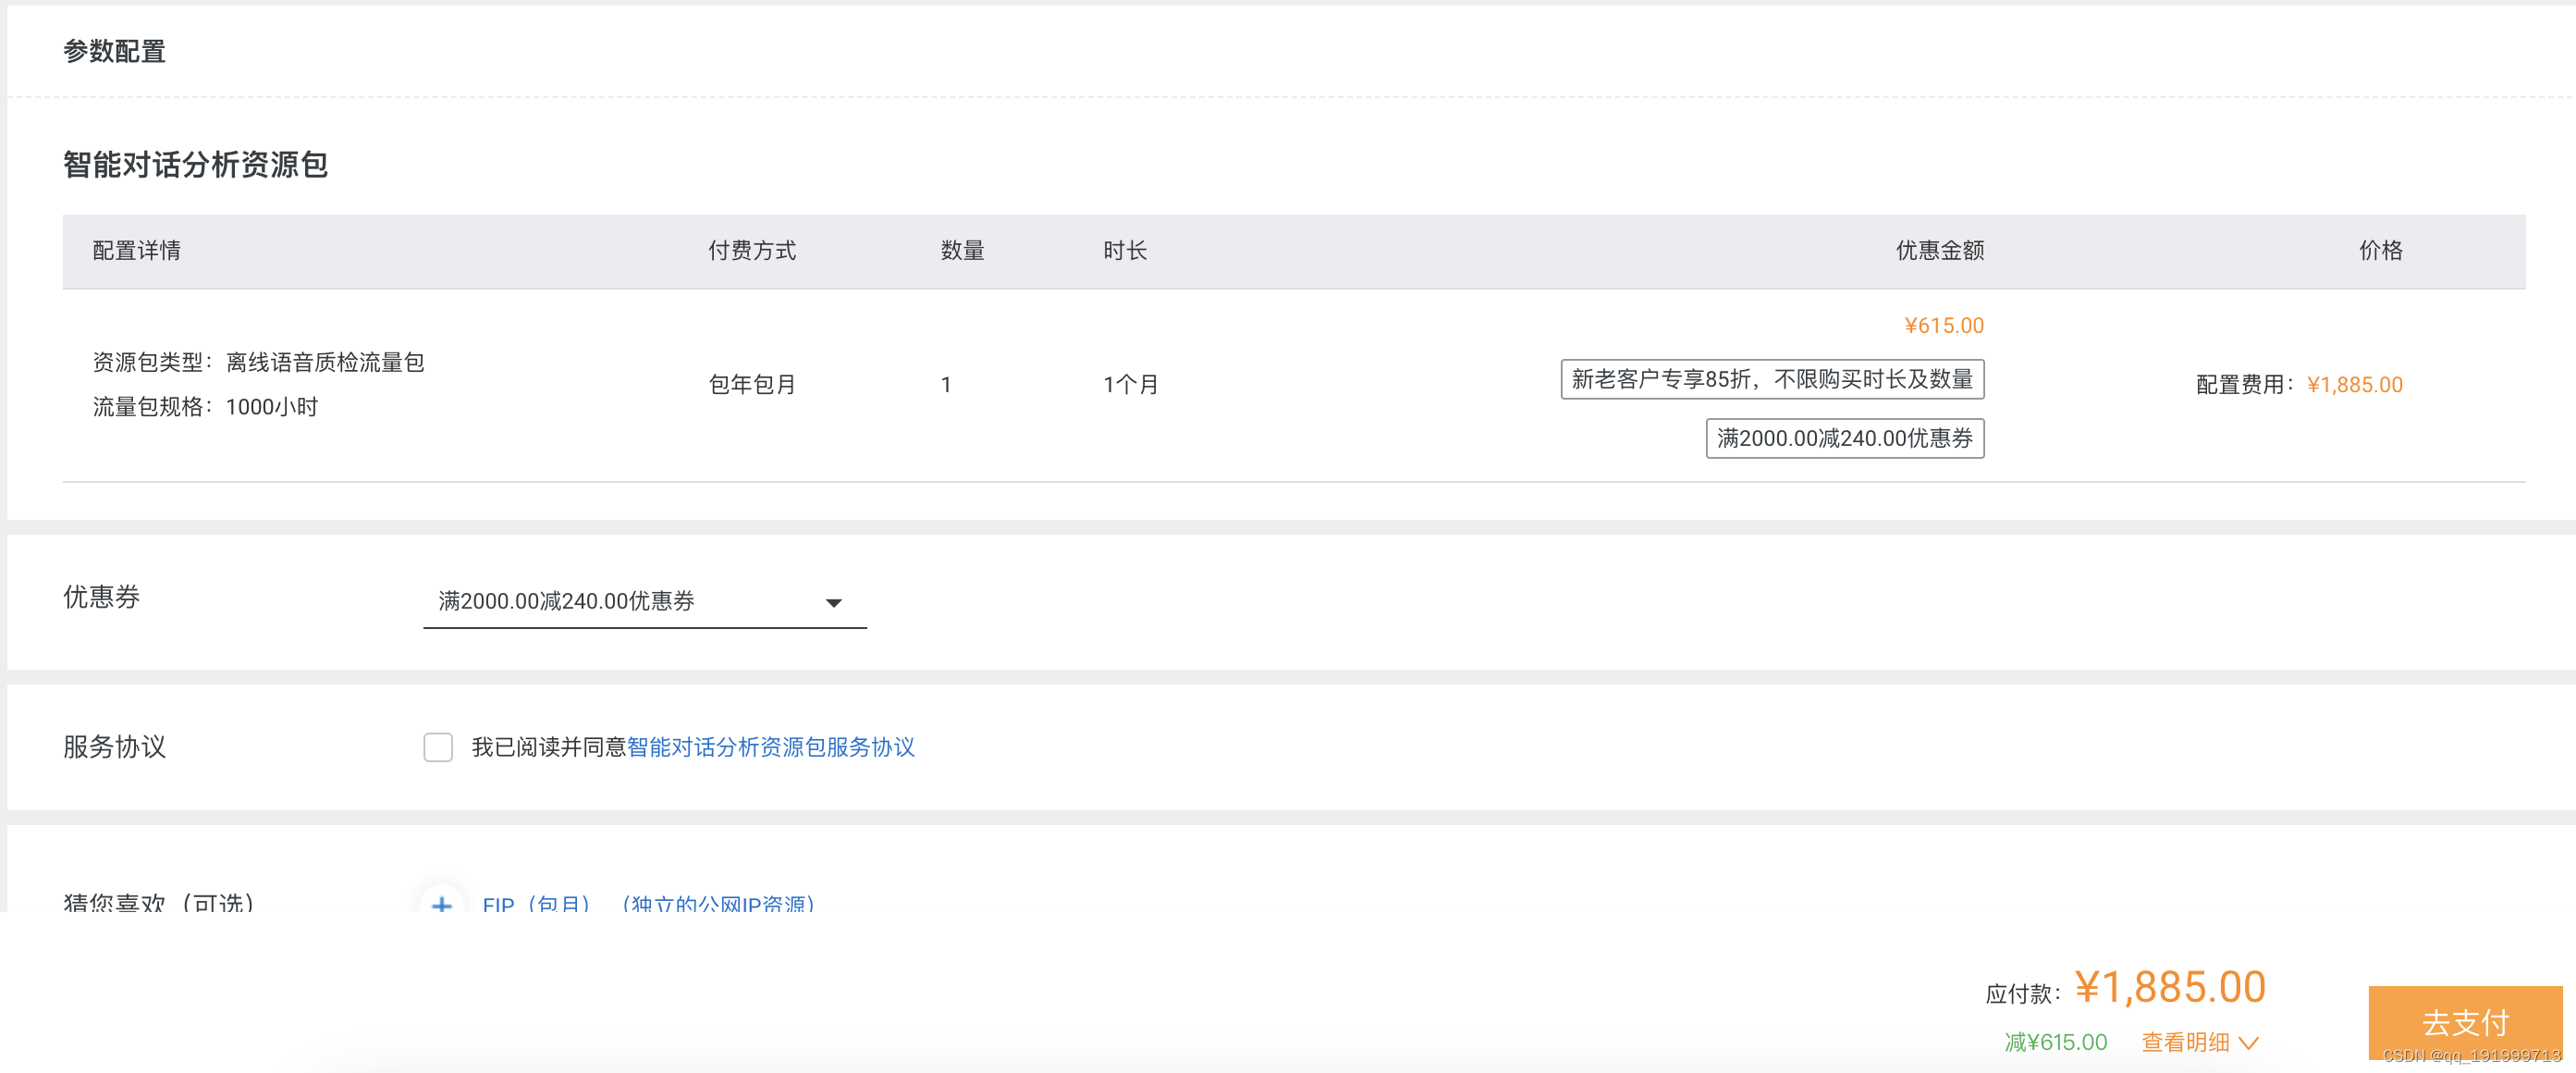Check the service agreement checkbox
Screen dimensions: 2576x1073
pyautogui.click(x=438, y=747)
